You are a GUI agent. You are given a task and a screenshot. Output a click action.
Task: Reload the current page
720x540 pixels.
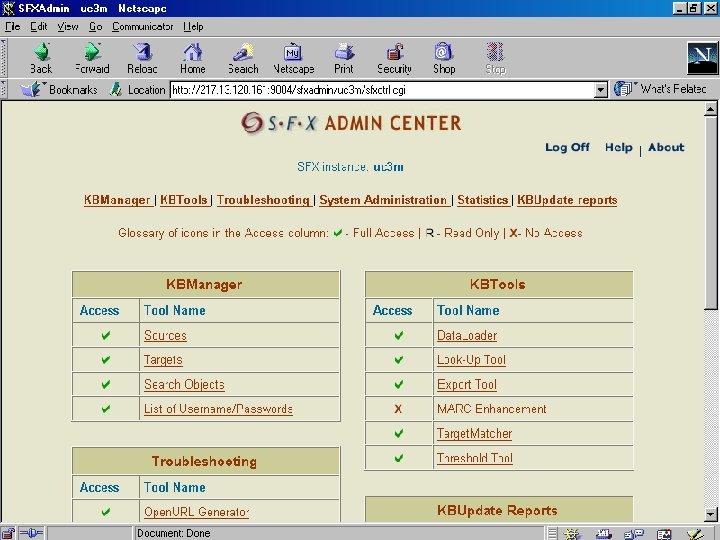click(x=142, y=52)
